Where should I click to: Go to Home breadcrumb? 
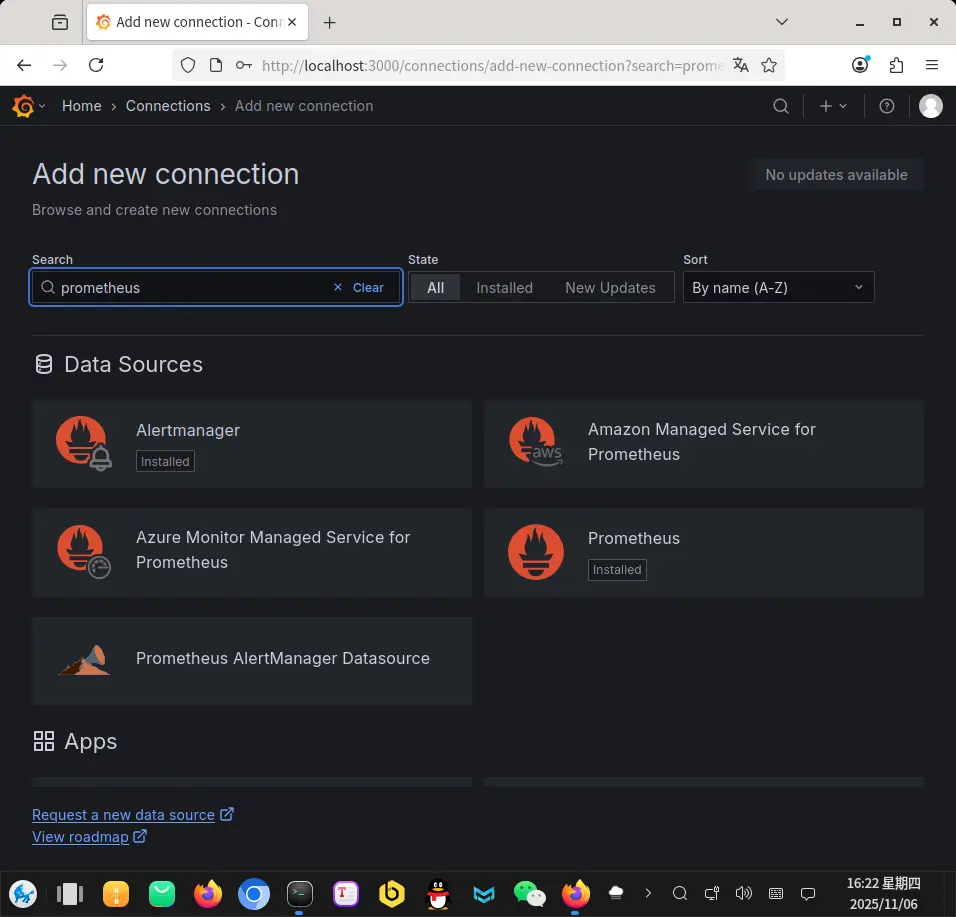coord(82,106)
